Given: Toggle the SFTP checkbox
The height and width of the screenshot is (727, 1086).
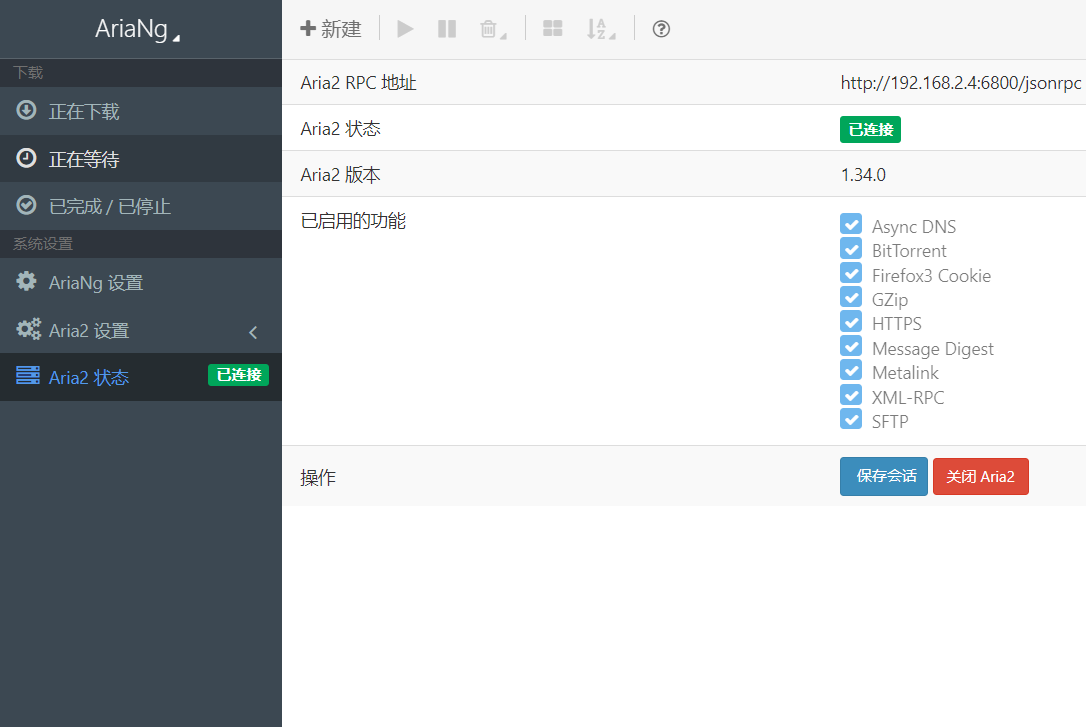Looking at the screenshot, I should [851, 420].
